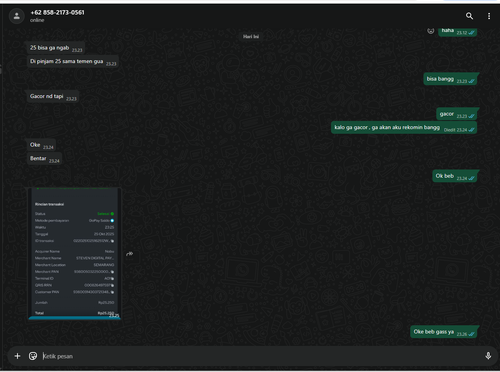
Task: Open the transaction receipt image
Action: [x=74, y=253]
